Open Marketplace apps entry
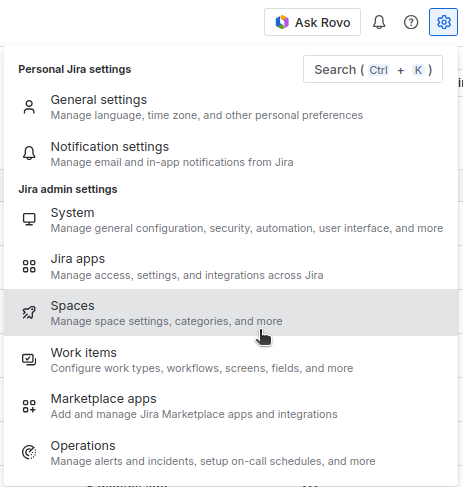Image resolution: width=463 pixels, height=487 pixels. coord(231,406)
